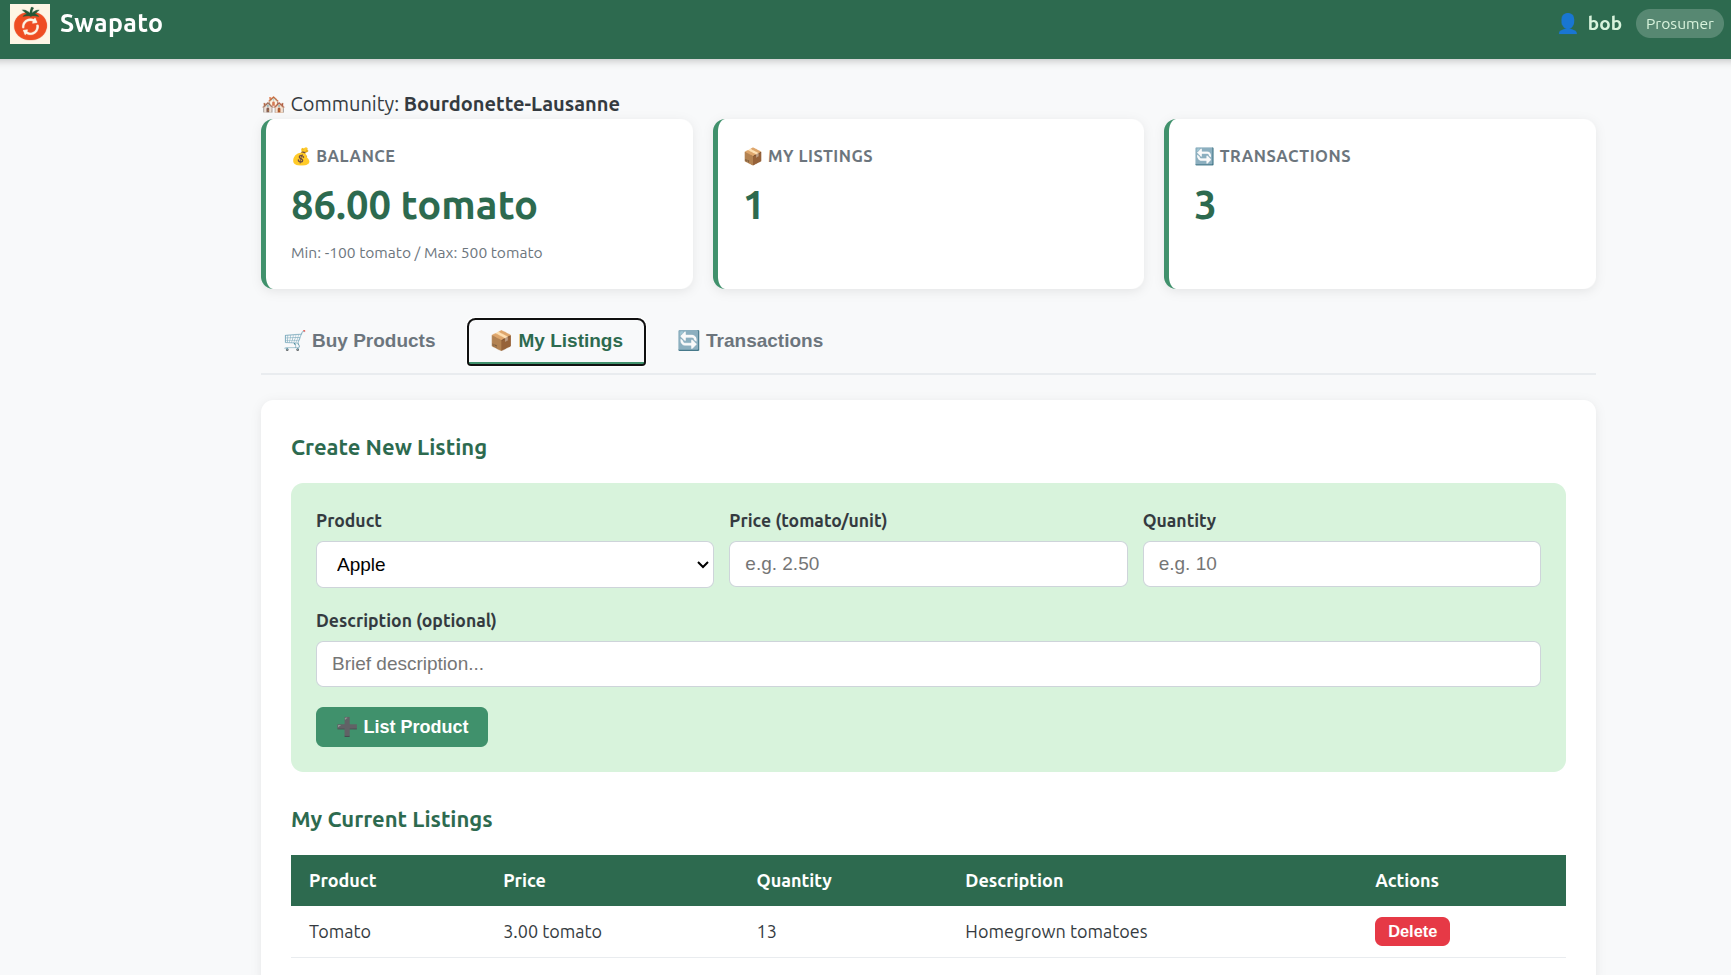Click the refresh icon beside Transactions card
Screen dimensions: 1731x975
coord(1204,156)
